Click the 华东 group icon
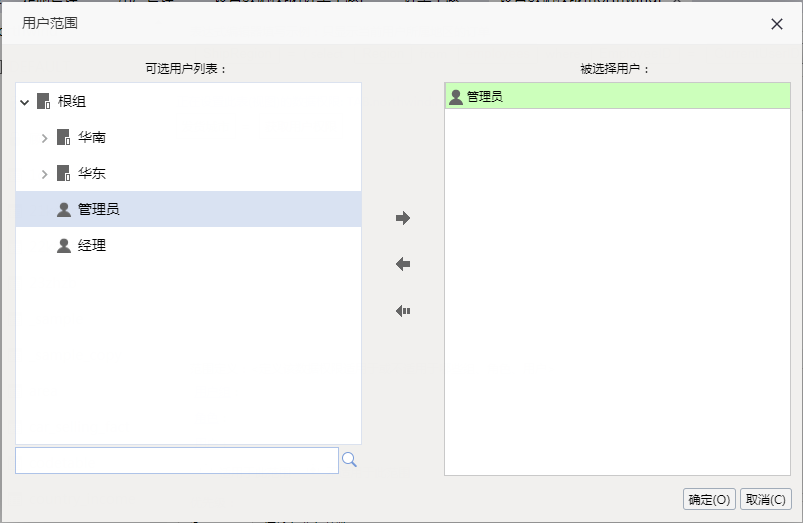The image size is (803, 523). tap(64, 173)
